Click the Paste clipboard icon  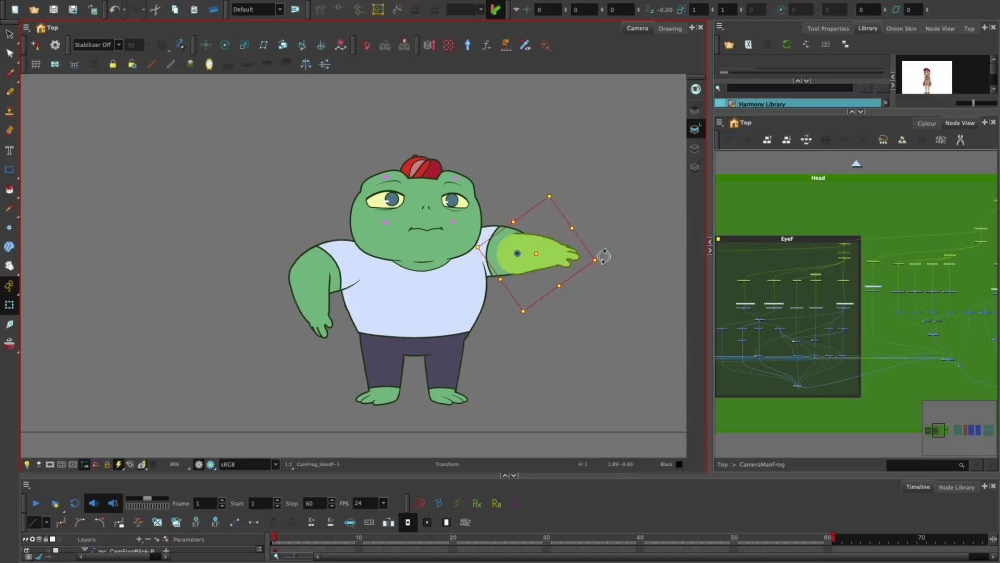tap(194, 10)
